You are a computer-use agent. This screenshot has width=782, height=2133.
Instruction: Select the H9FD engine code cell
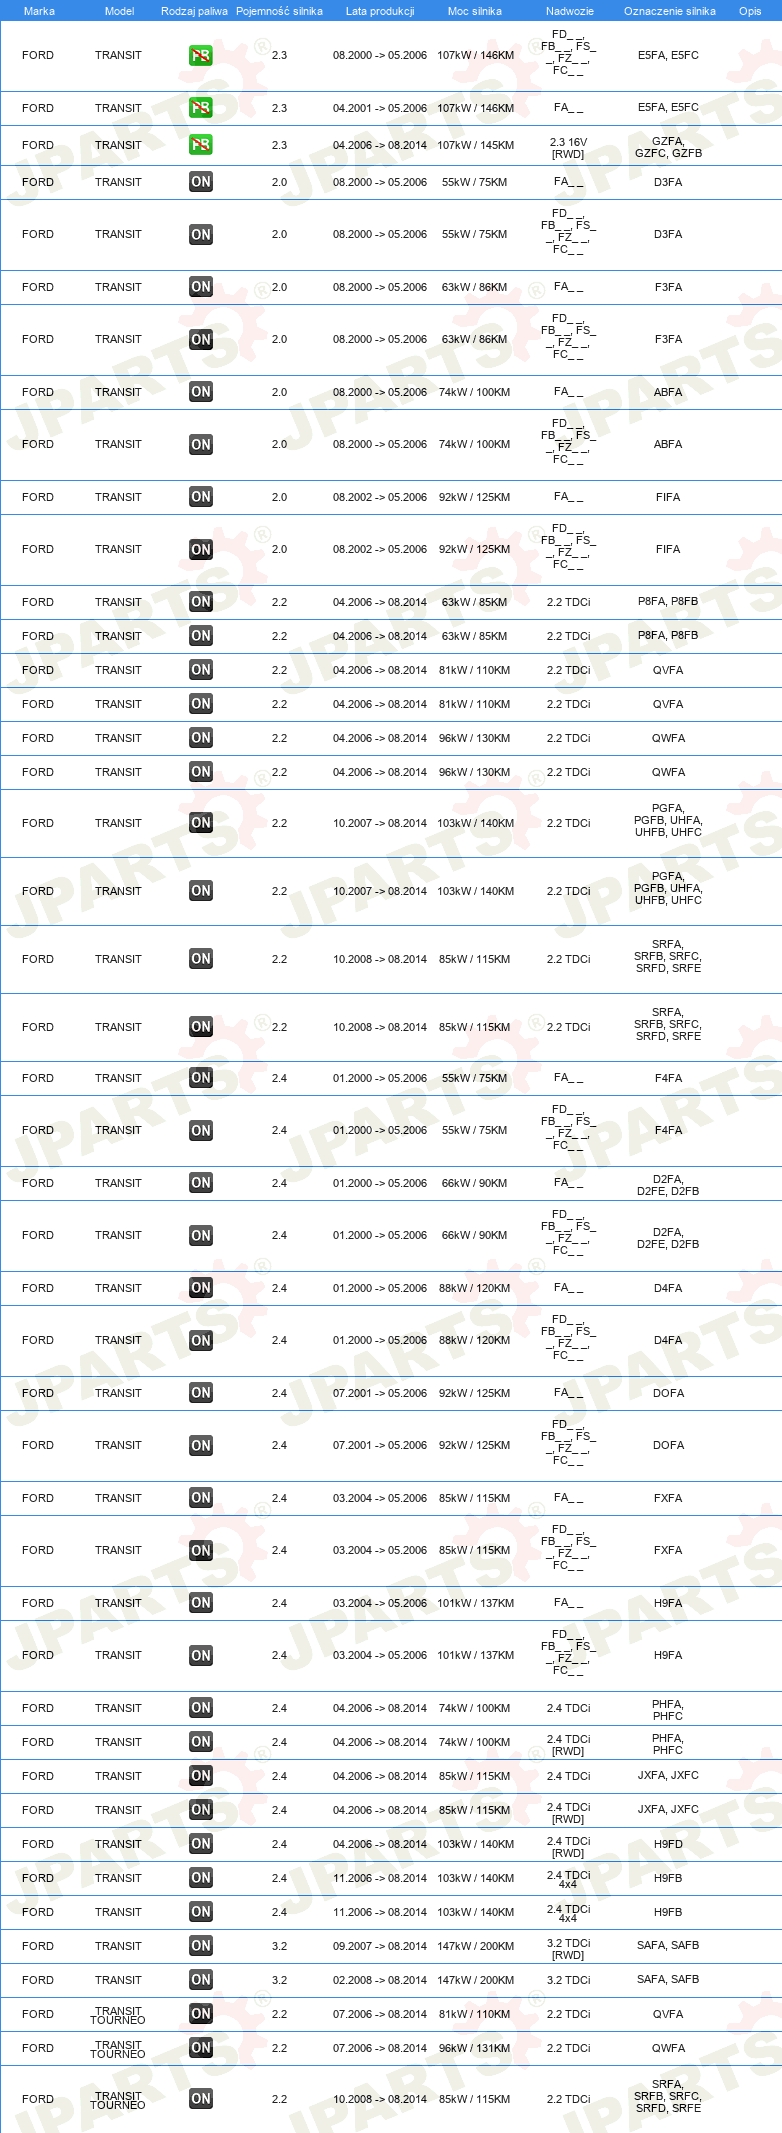[x=668, y=1844]
